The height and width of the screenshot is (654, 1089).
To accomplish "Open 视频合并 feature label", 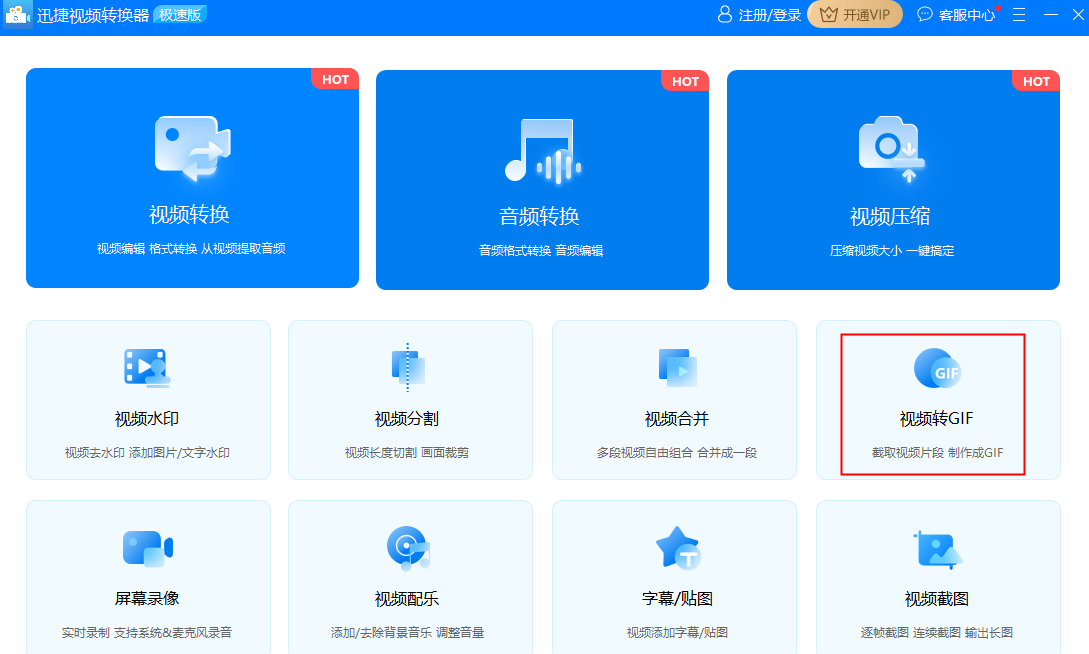I will click(x=677, y=419).
